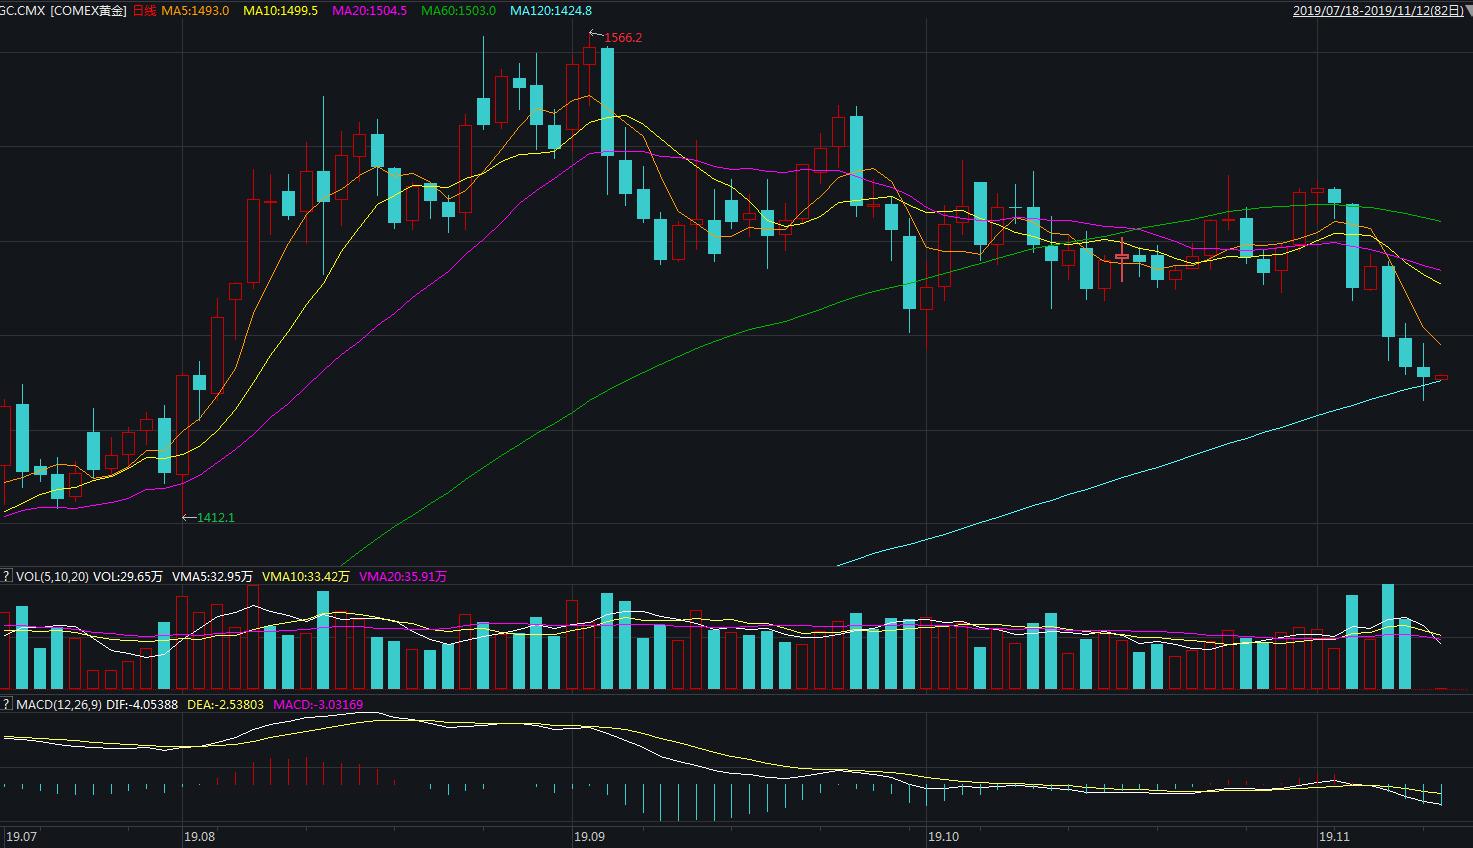The height and width of the screenshot is (848, 1473).
Task: Click the 1566.2 high price marker
Action: tap(623, 37)
